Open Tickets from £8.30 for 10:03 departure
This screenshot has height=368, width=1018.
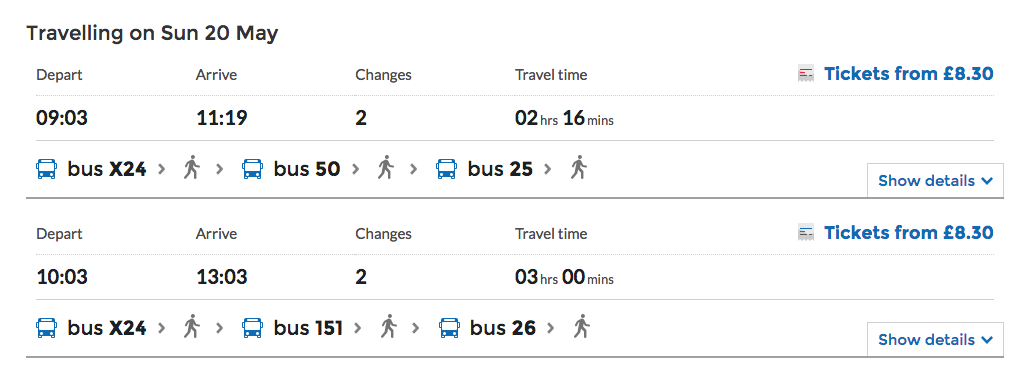pos(908,232)
